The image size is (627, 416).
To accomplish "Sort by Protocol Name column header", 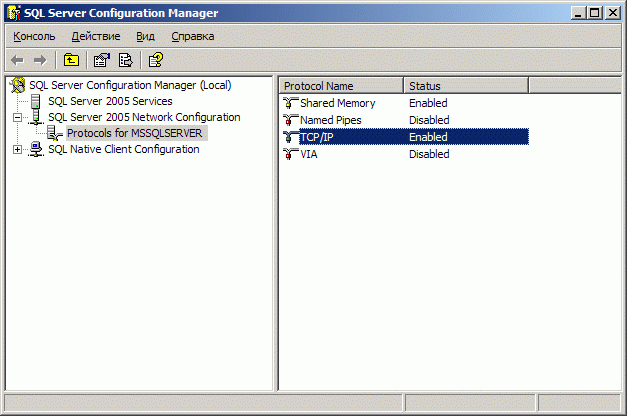I will click(340, 86).
